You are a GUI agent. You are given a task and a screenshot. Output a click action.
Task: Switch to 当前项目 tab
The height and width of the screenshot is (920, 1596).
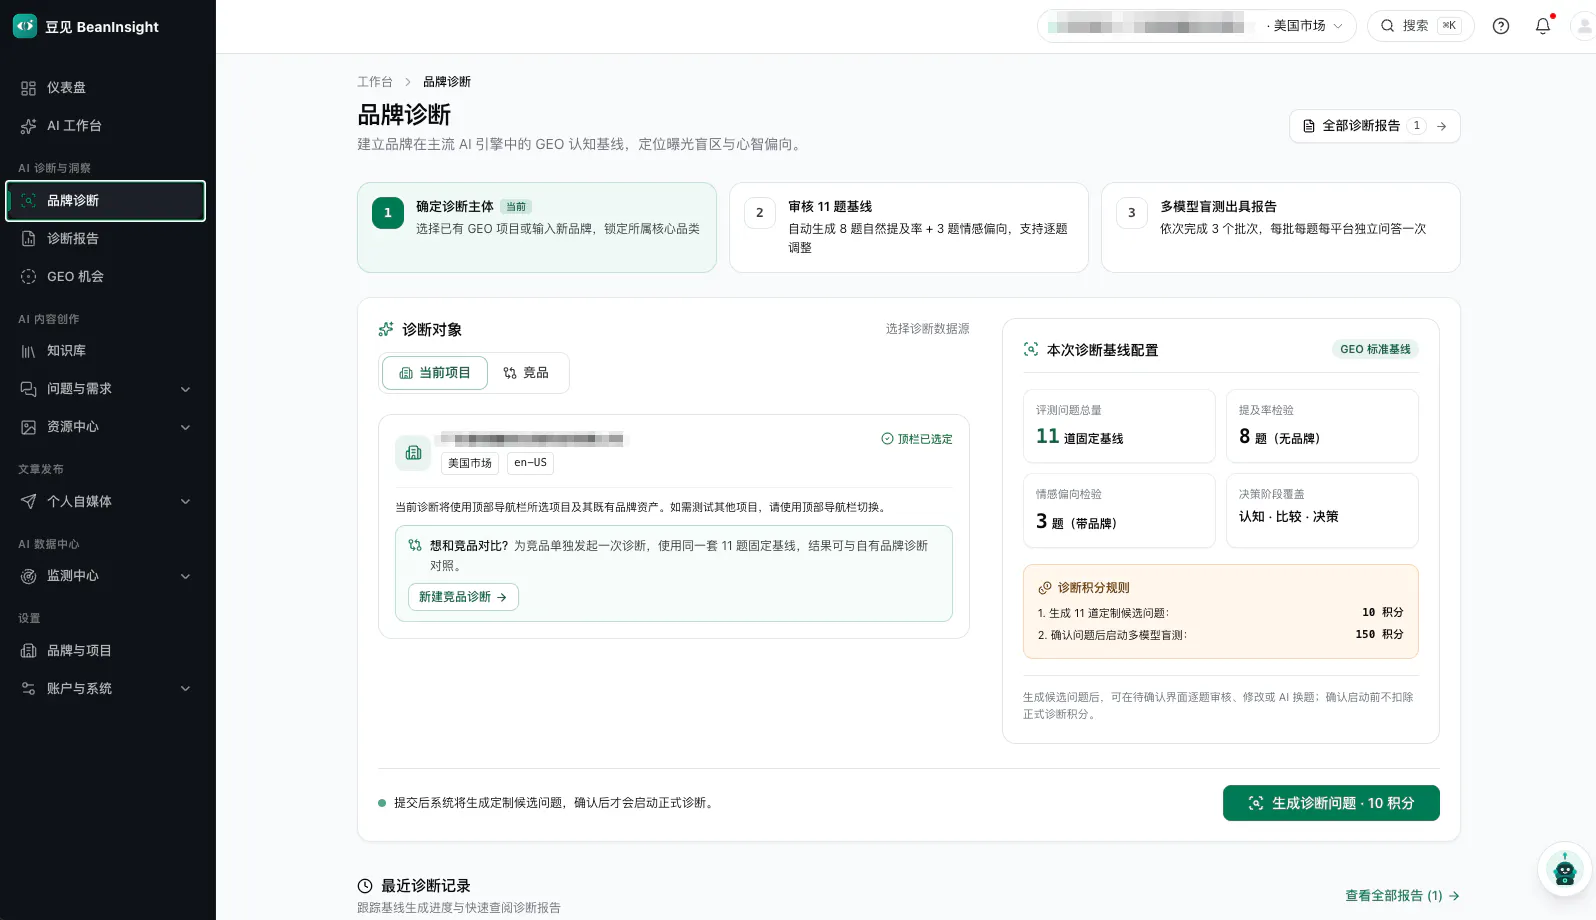coord(435,373)
